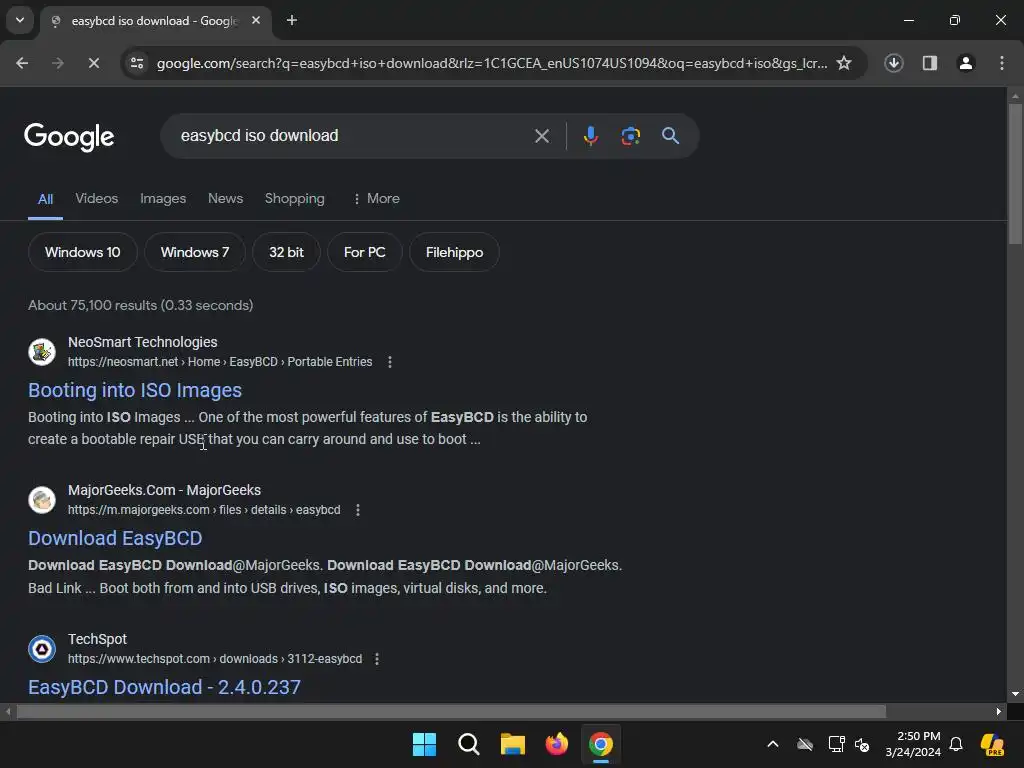Apply the Windows 10 filter chip
This screenshot has width=1024, height=768.
click(x=82, y=252)
